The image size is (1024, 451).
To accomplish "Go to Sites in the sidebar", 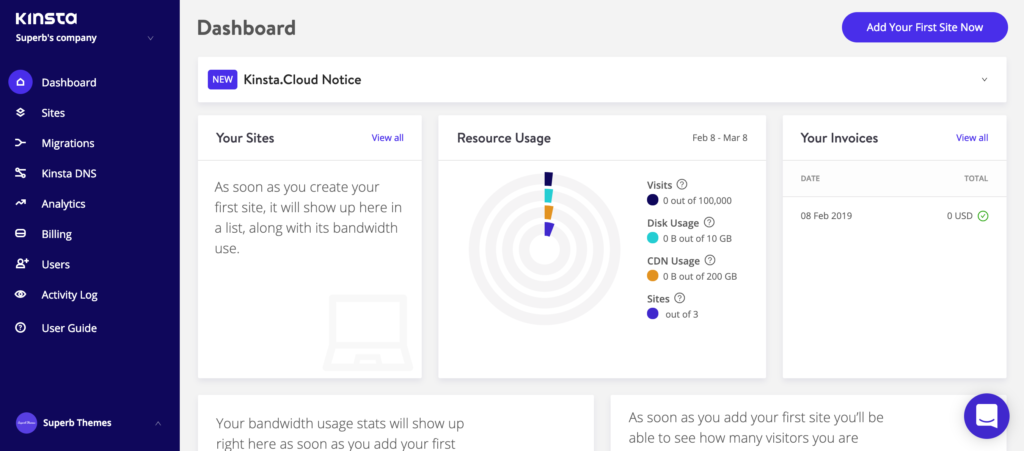I will coord(53,113).
